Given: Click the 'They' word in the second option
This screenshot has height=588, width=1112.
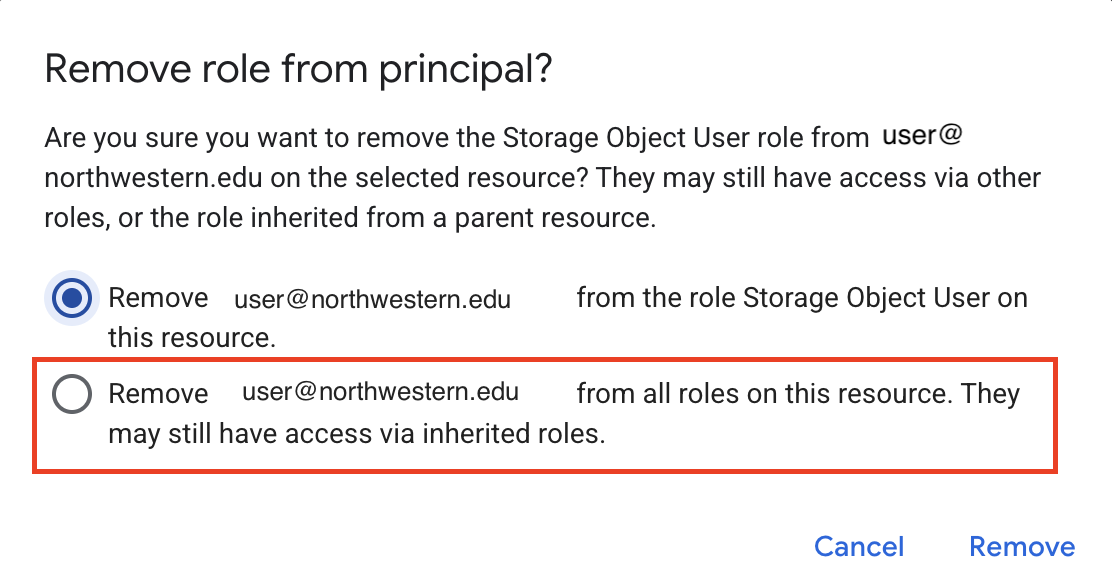Looking at the screenshot, I should [x=989, y=394].
